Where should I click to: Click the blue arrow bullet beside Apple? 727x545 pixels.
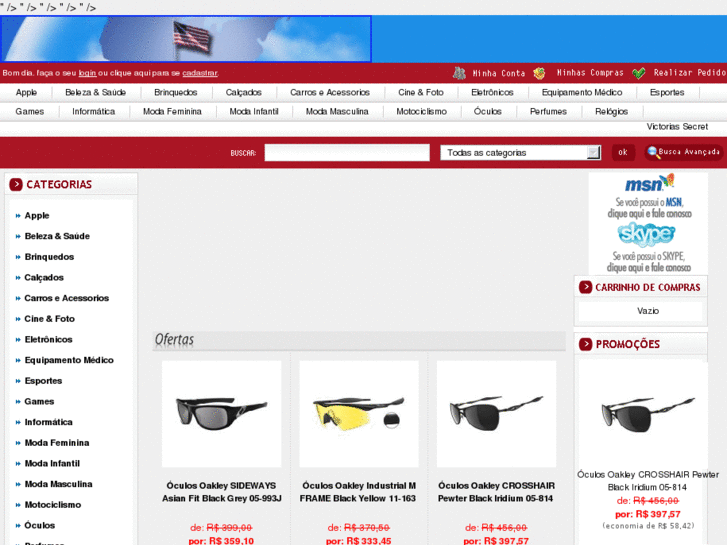[18, 216]
